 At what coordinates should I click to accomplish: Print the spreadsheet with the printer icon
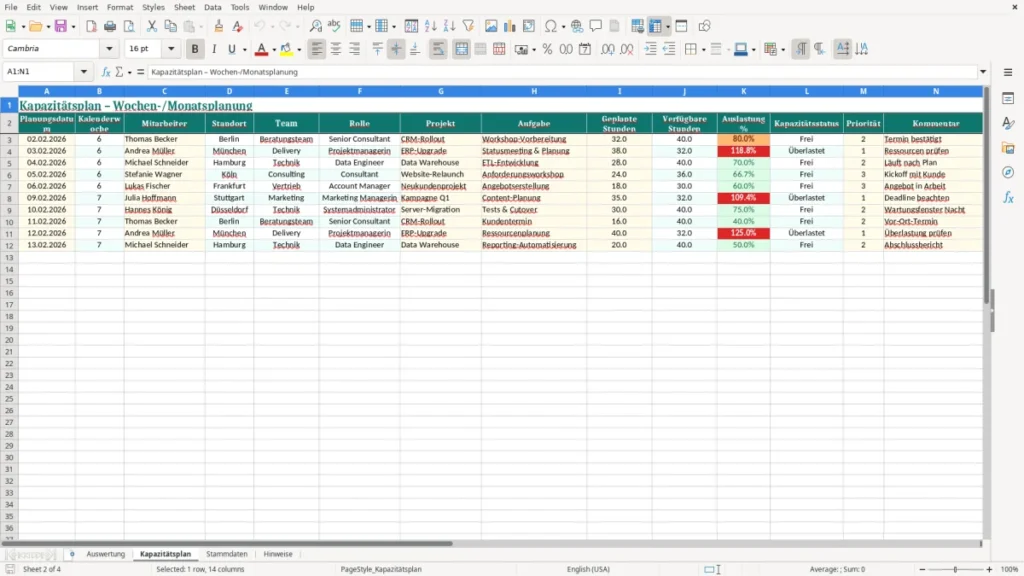pos(110,26)
